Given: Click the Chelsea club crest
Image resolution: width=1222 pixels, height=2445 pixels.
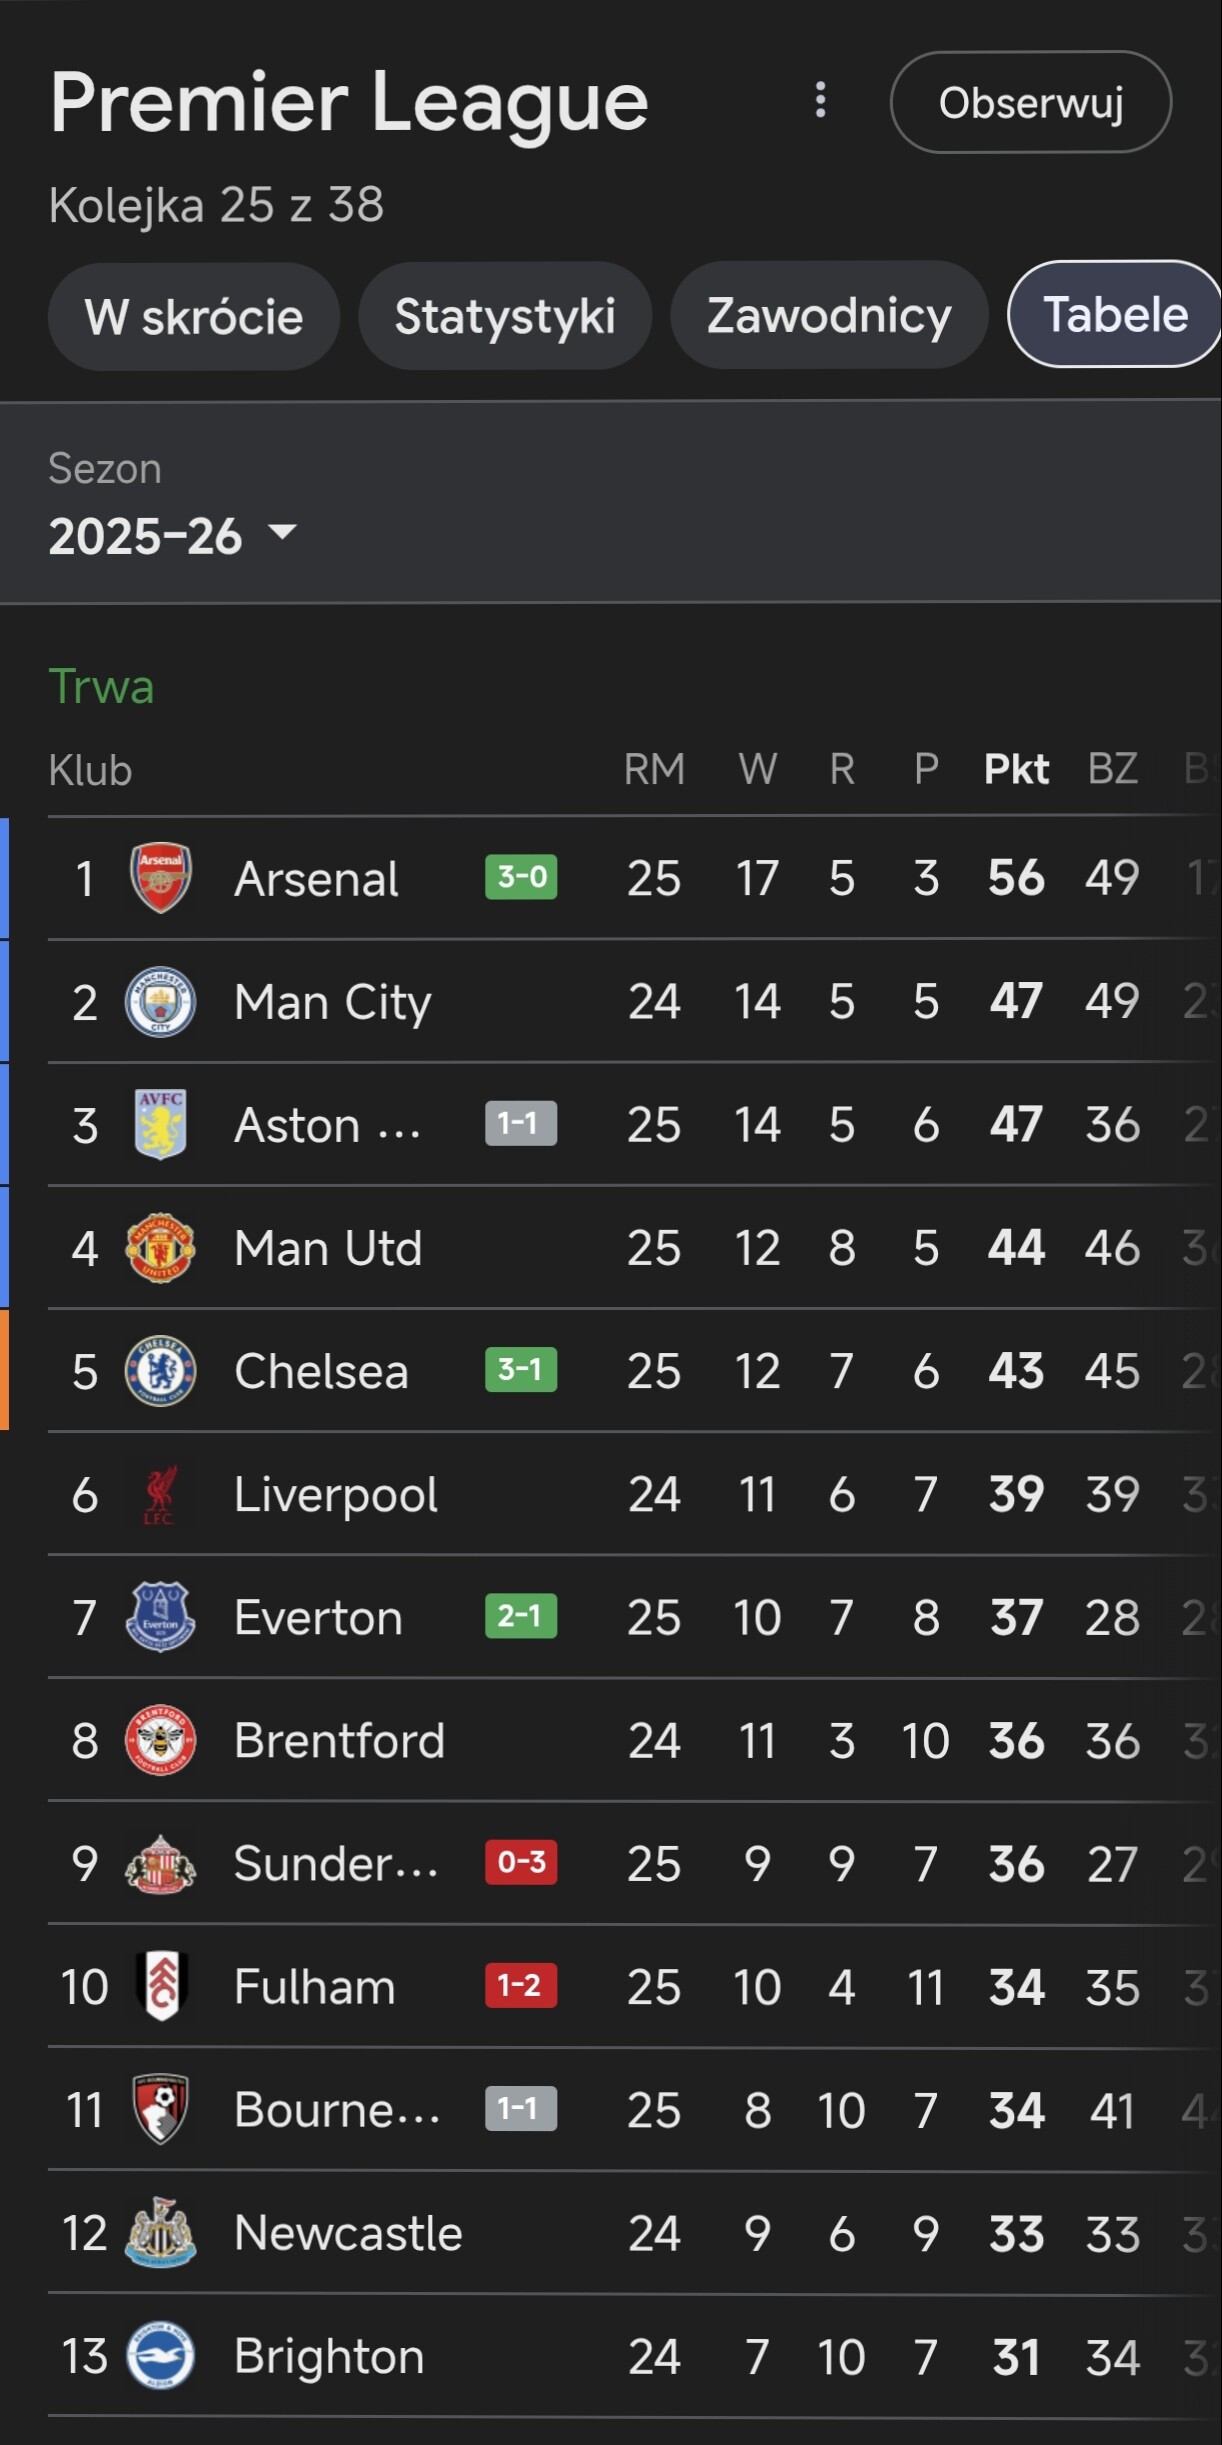Looking at the screenshot, I should tap(160, 1370).
